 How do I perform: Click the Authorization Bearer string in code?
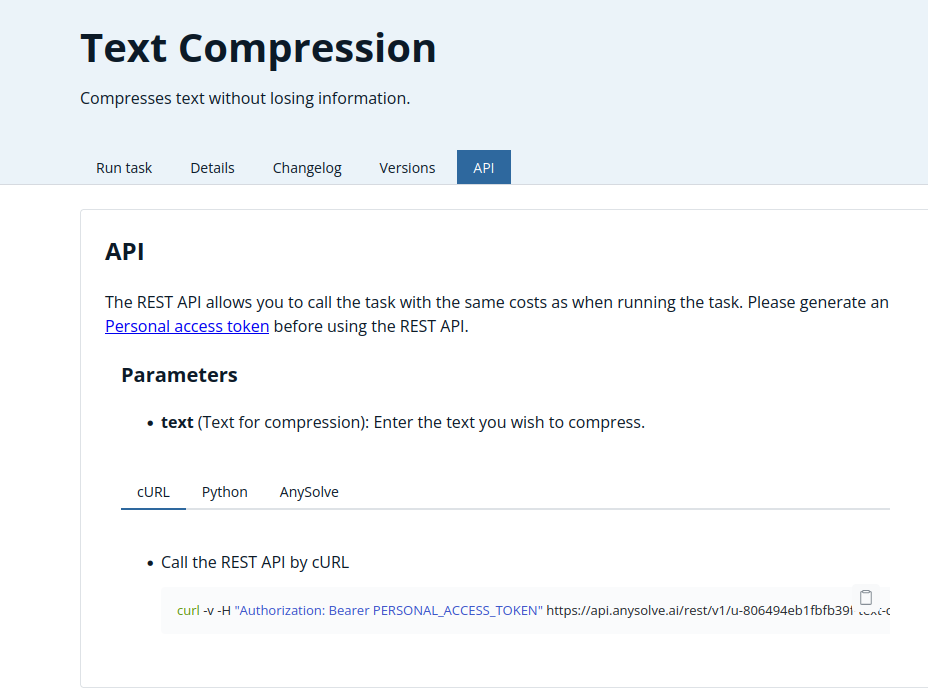(388, 610)
